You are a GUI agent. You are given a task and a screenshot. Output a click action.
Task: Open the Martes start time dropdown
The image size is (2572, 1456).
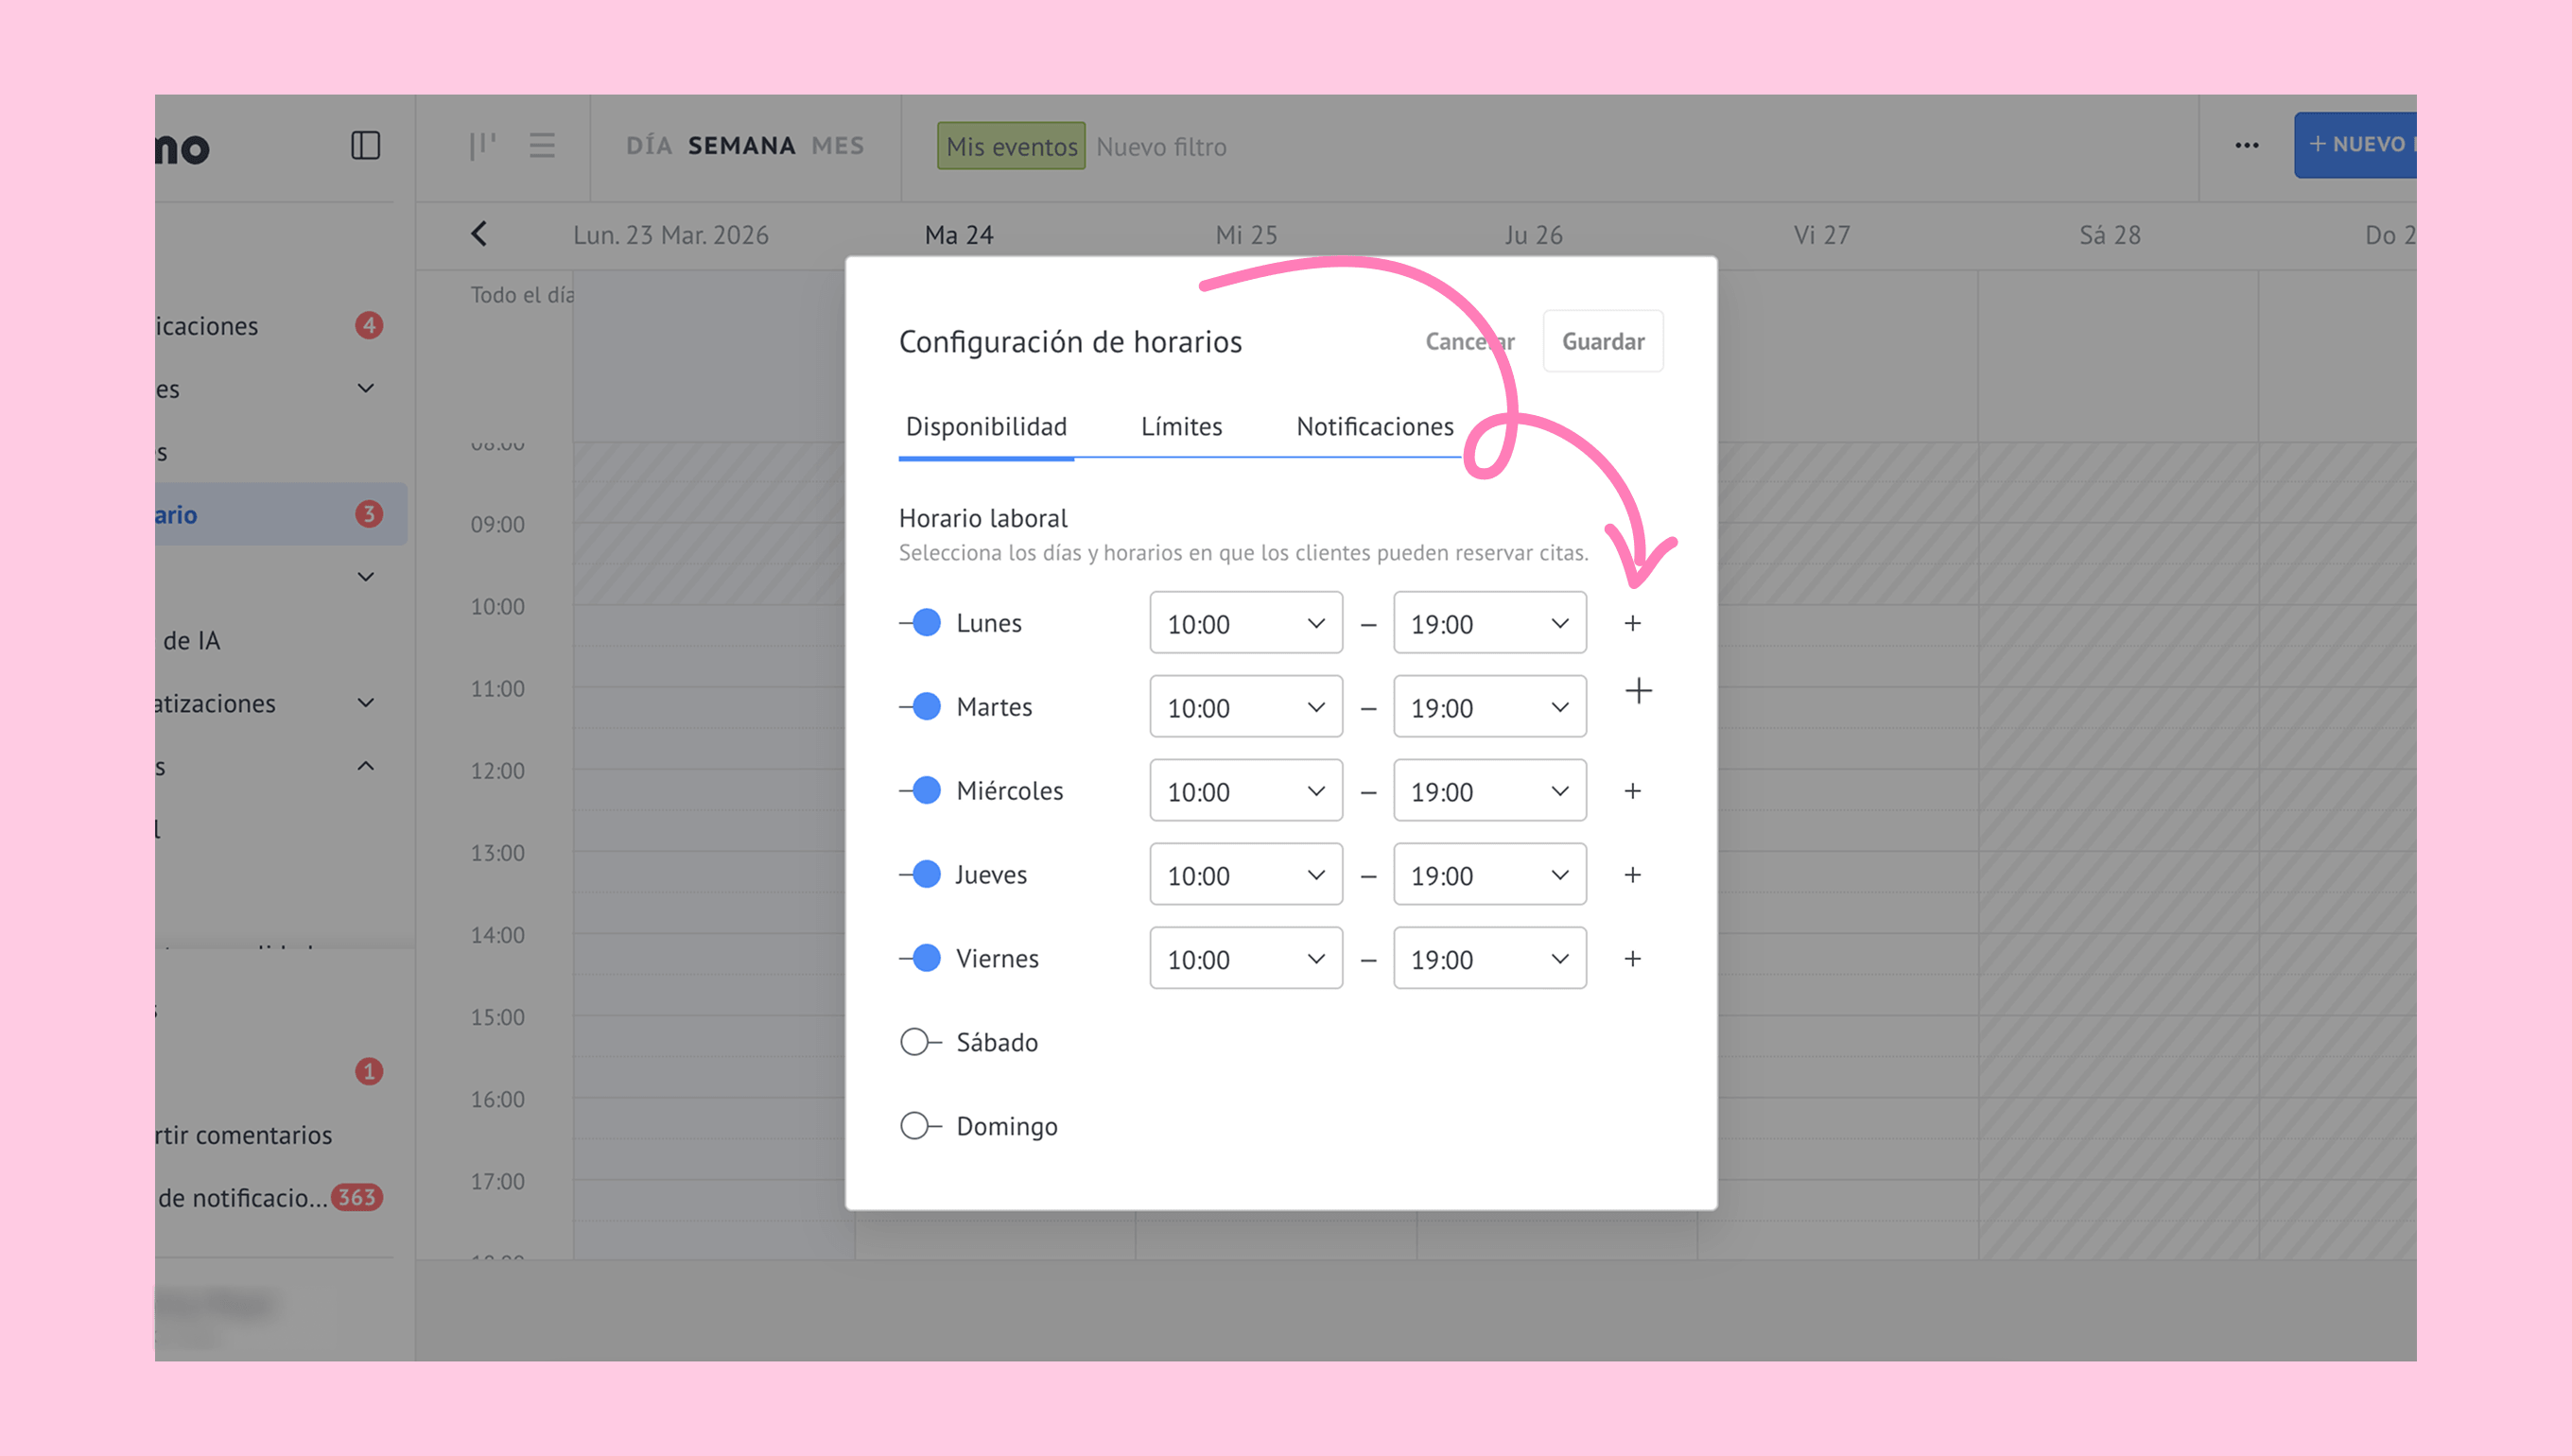[x=1245, y=707]
